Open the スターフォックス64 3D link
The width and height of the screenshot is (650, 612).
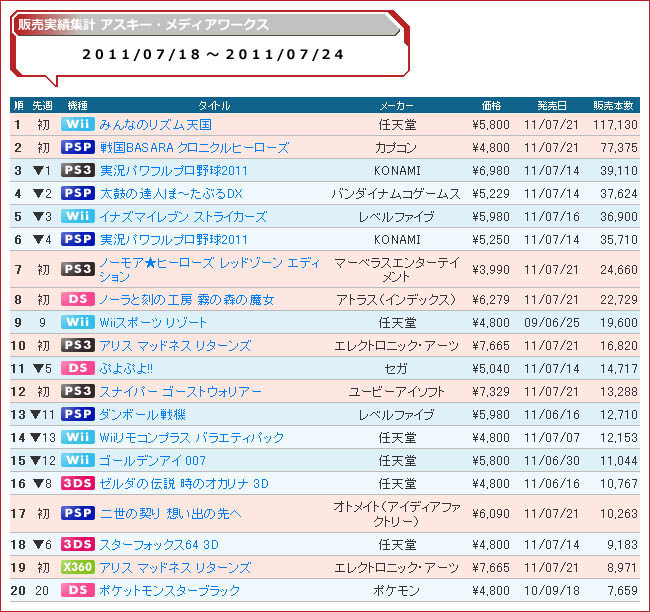[x=159, y=544]
